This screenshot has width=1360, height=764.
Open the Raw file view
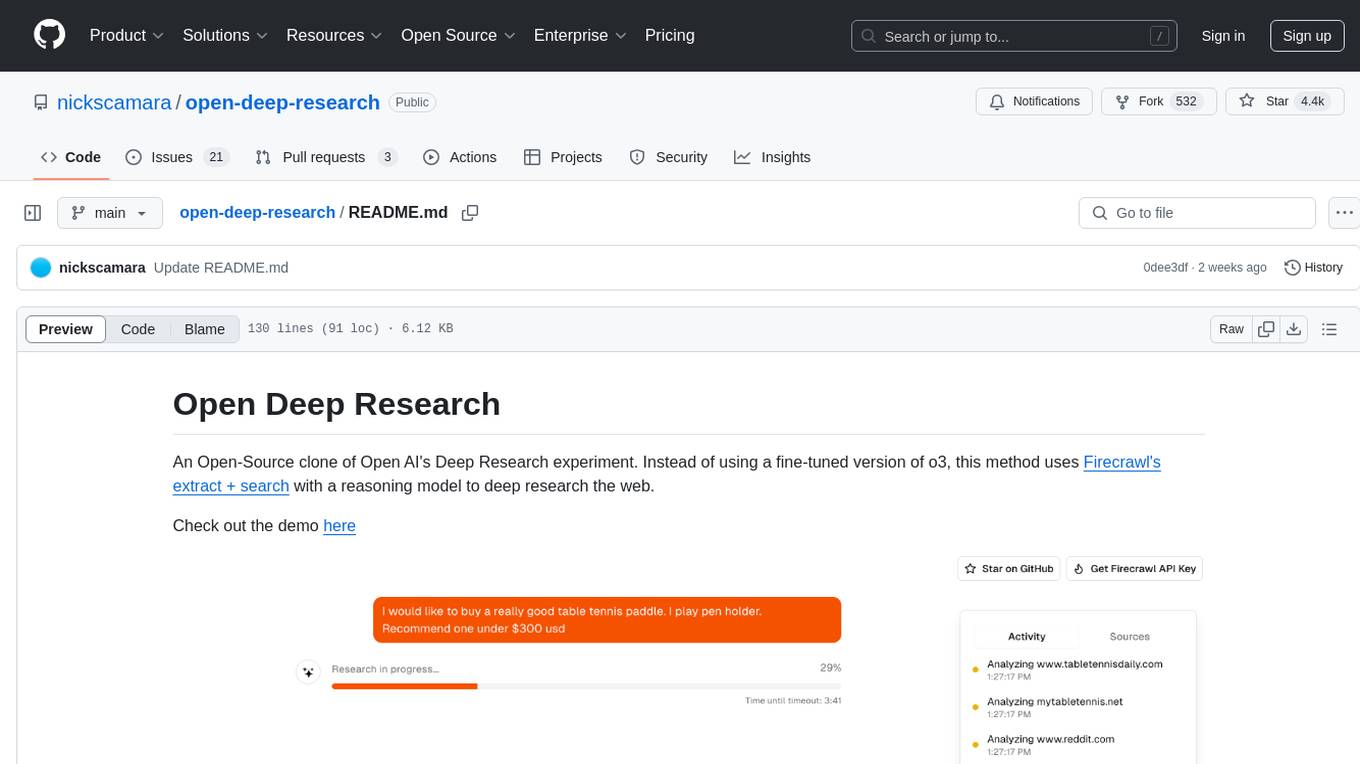[x=1231, y=329]
